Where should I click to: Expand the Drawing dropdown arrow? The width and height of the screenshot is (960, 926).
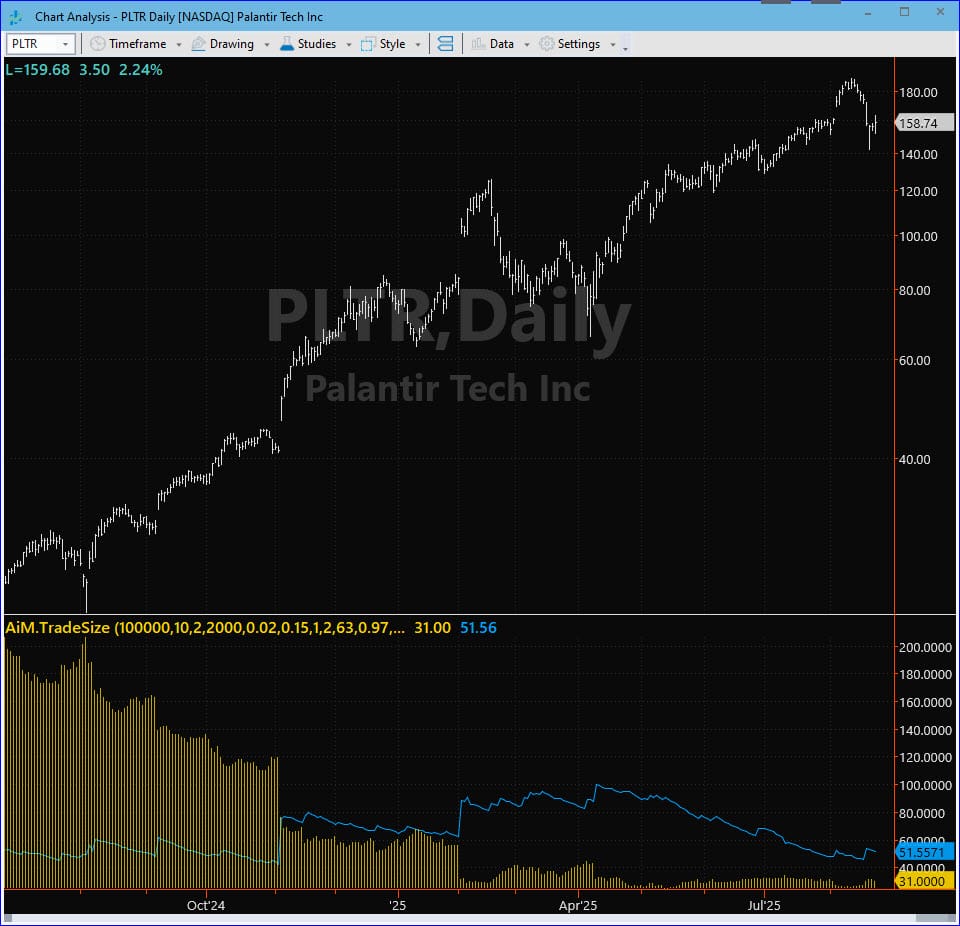click(x=267, y=45)
